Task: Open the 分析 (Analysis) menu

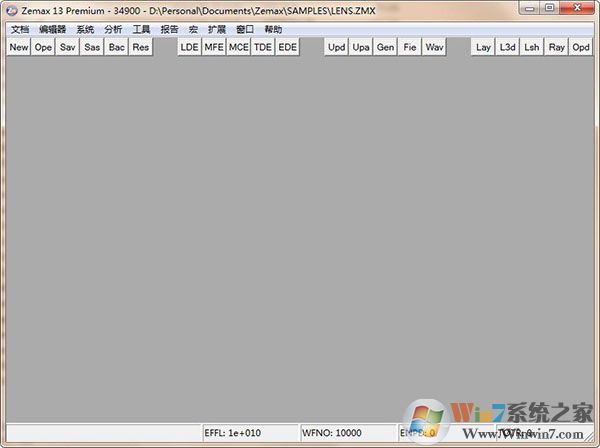Action: [113, 29]
